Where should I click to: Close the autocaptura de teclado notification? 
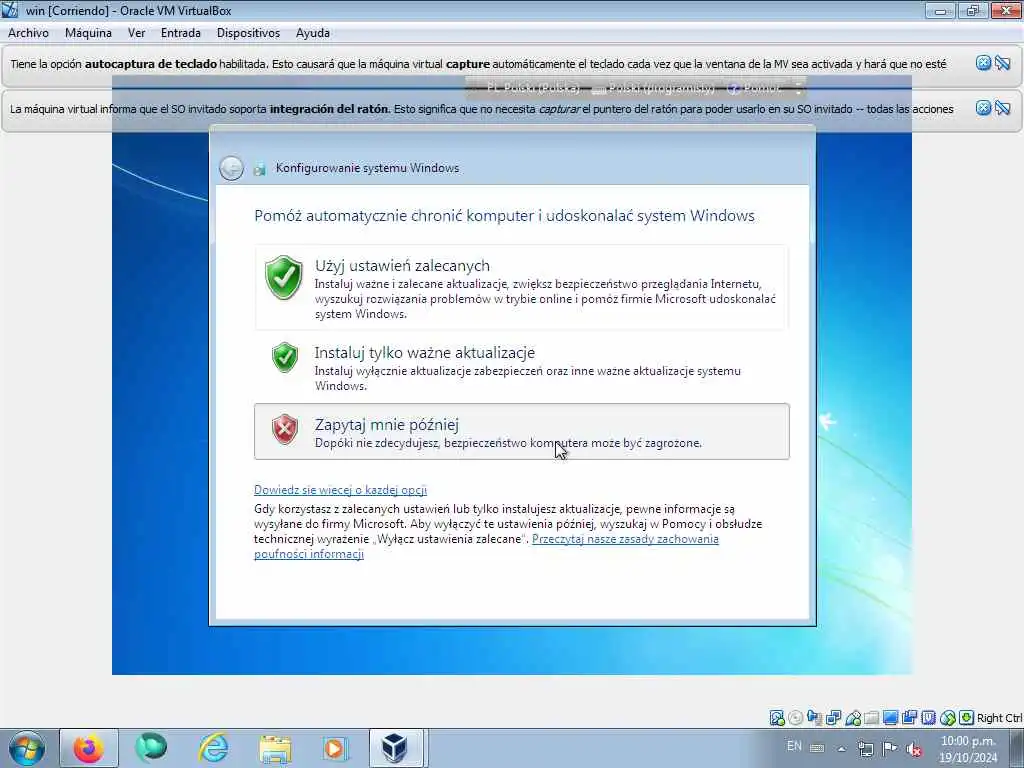pyautogui.click(x=983, y=63)
